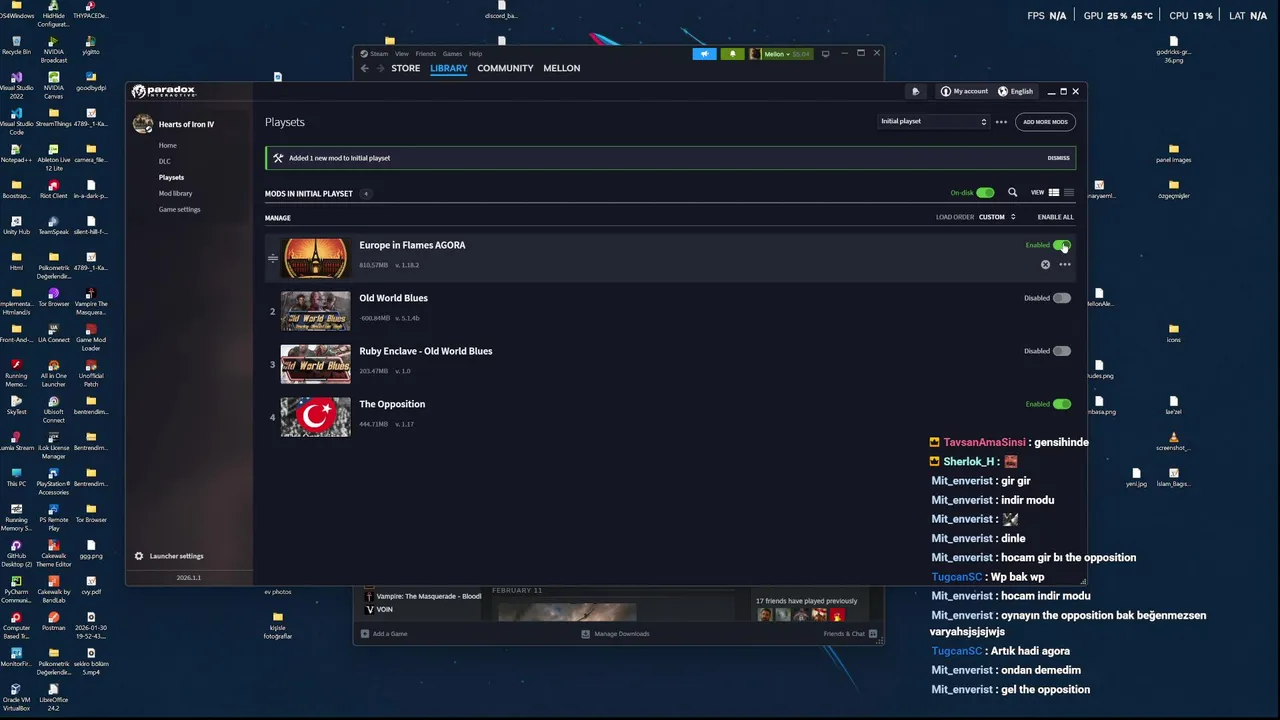Open Friends menu in Steam window
The width and height of the screenshot is (1280, 720).
click(x=425, y=54)
